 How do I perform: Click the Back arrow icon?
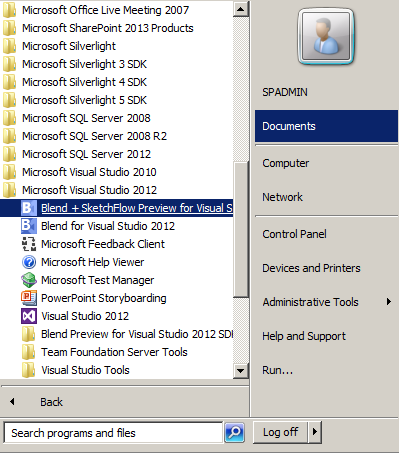click(x=12, y=402)
